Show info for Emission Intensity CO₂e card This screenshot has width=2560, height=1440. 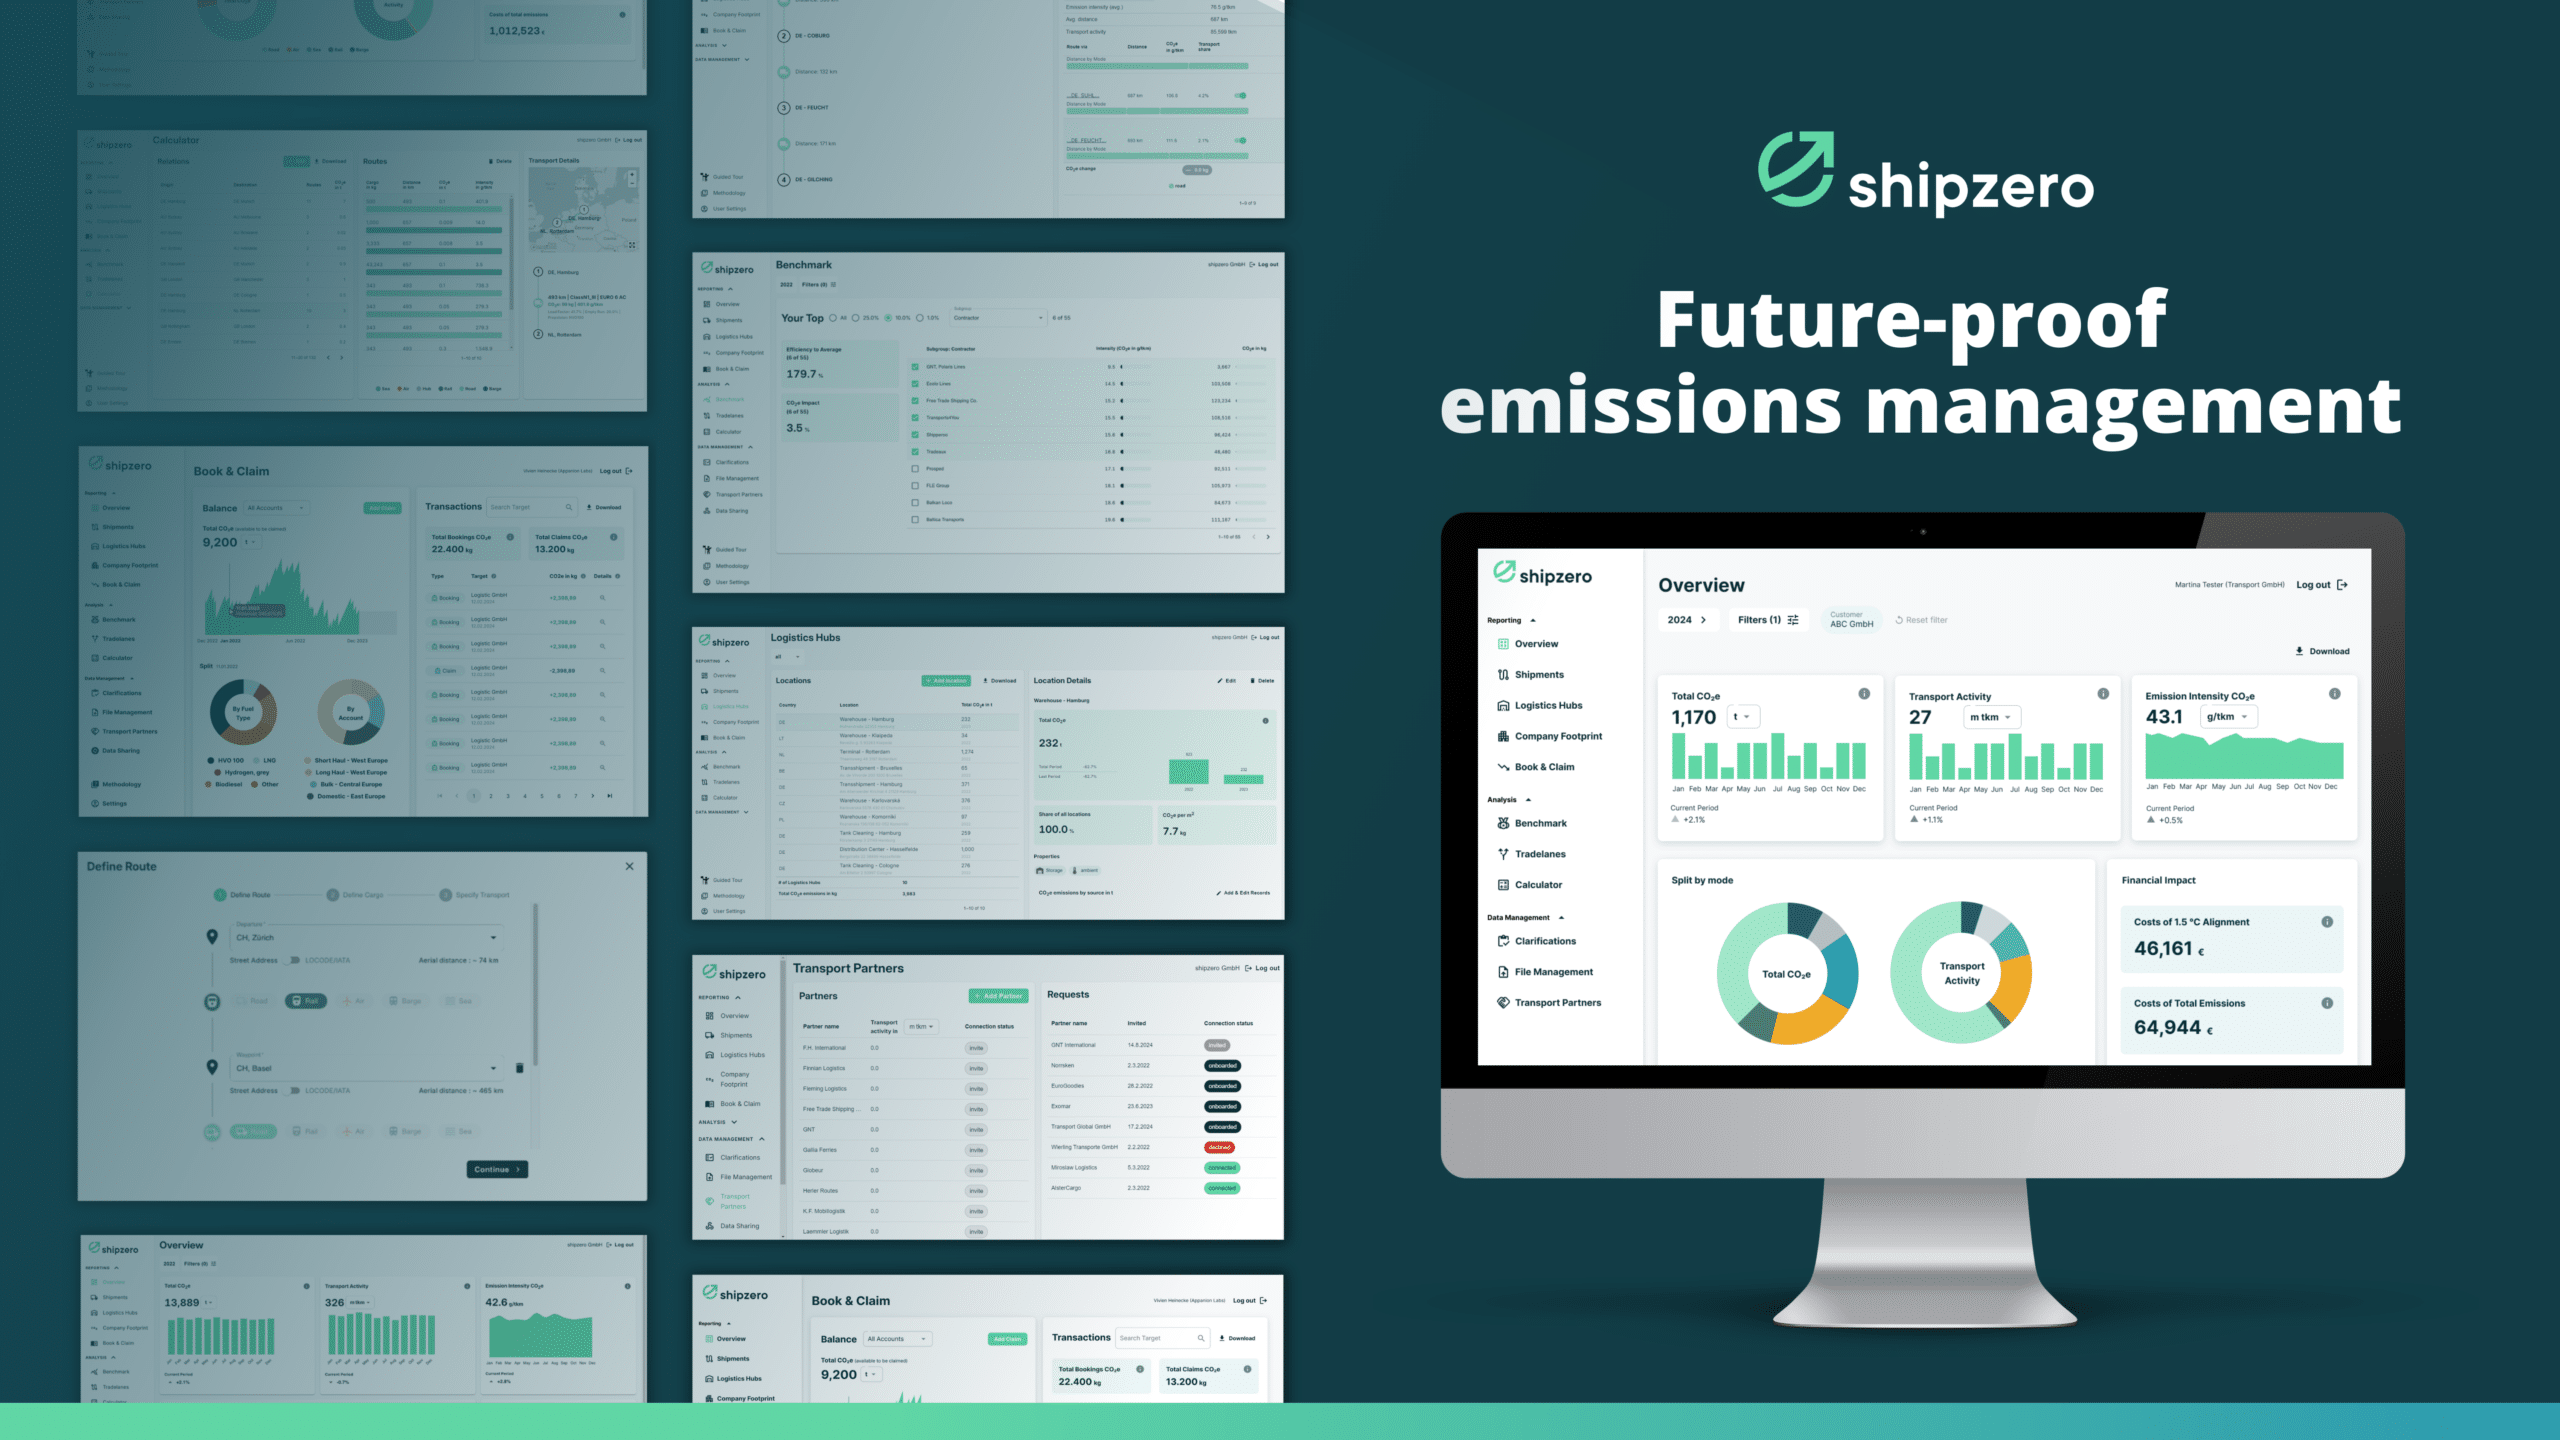point(2334,694)
